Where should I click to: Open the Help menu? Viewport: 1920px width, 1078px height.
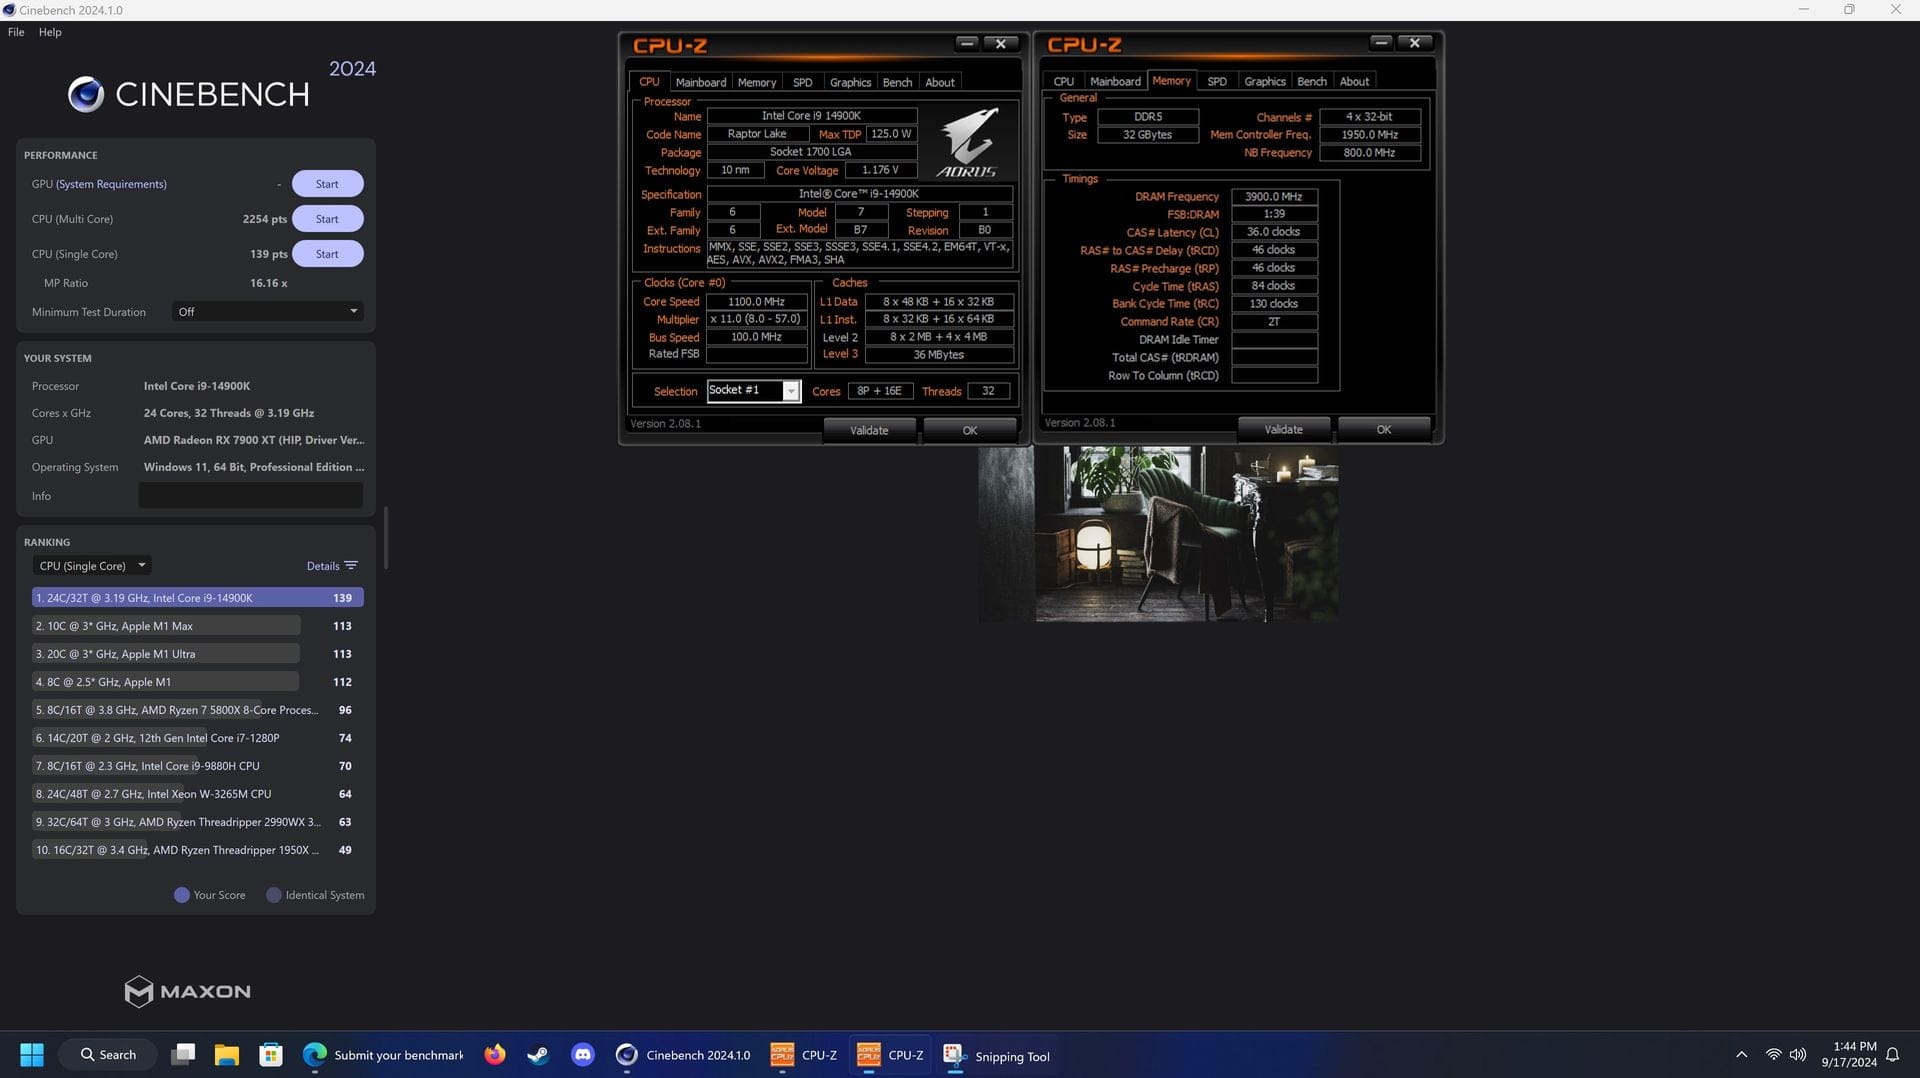coord(50,32)
